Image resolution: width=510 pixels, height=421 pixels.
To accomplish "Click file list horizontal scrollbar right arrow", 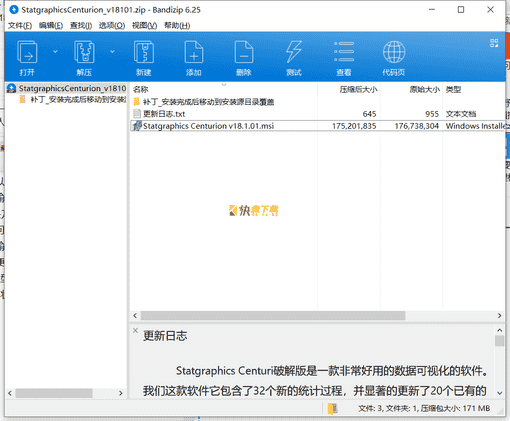I will point(499,315).
